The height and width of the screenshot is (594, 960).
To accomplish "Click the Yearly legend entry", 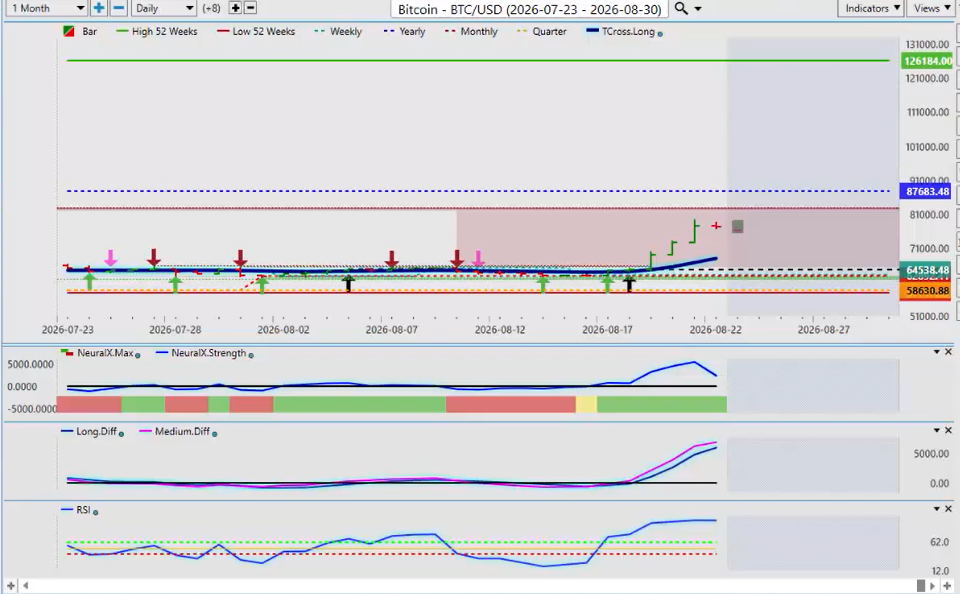I will point(404,31).
